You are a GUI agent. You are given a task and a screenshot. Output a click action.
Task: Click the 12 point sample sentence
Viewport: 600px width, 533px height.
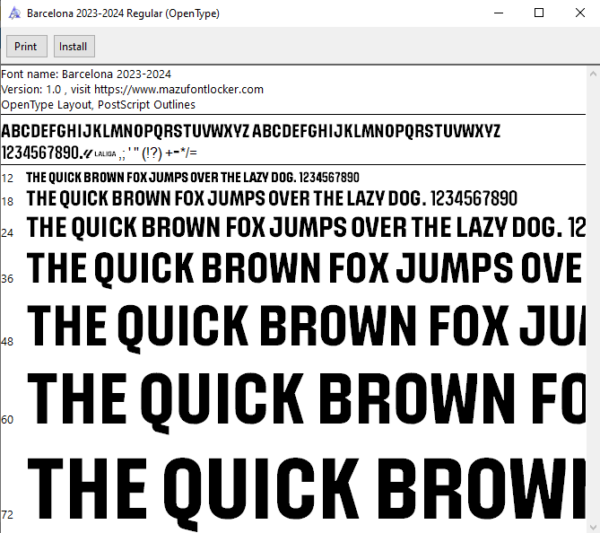tap(192, 178)
